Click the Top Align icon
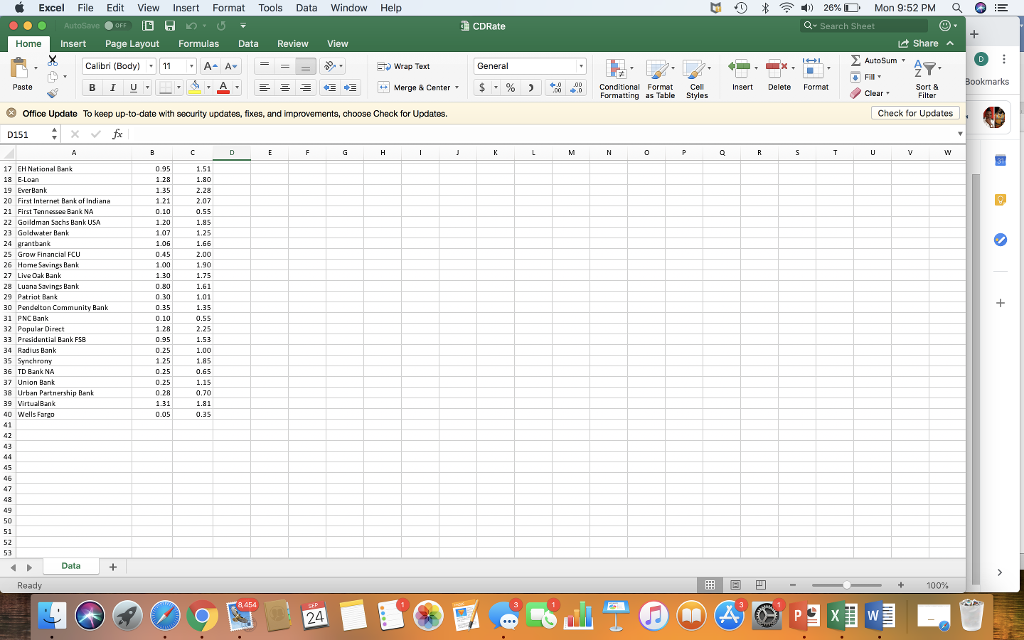1024x640 pixels. point(264,66)
